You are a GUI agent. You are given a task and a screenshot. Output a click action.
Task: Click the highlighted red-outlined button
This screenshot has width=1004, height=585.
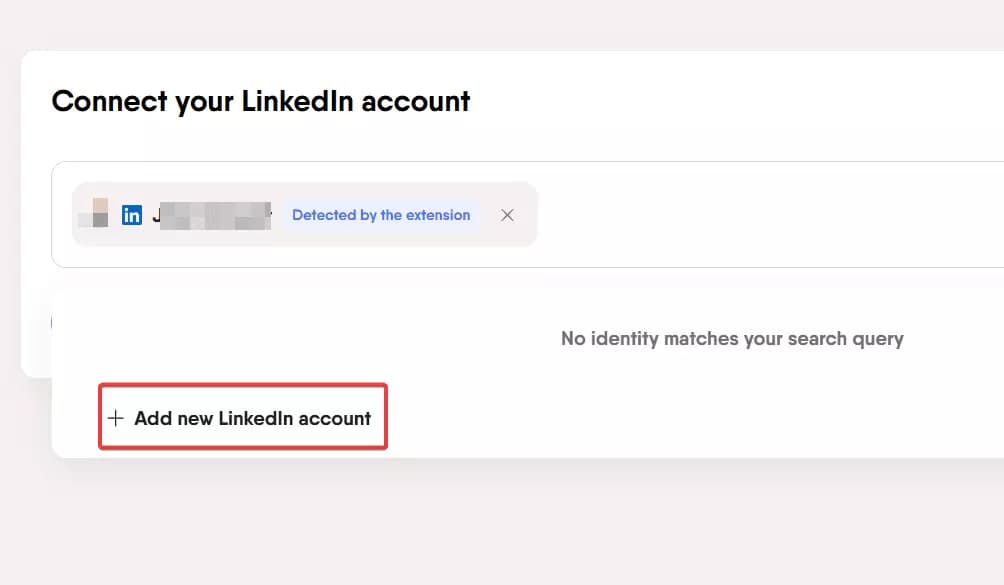(242, 417)
